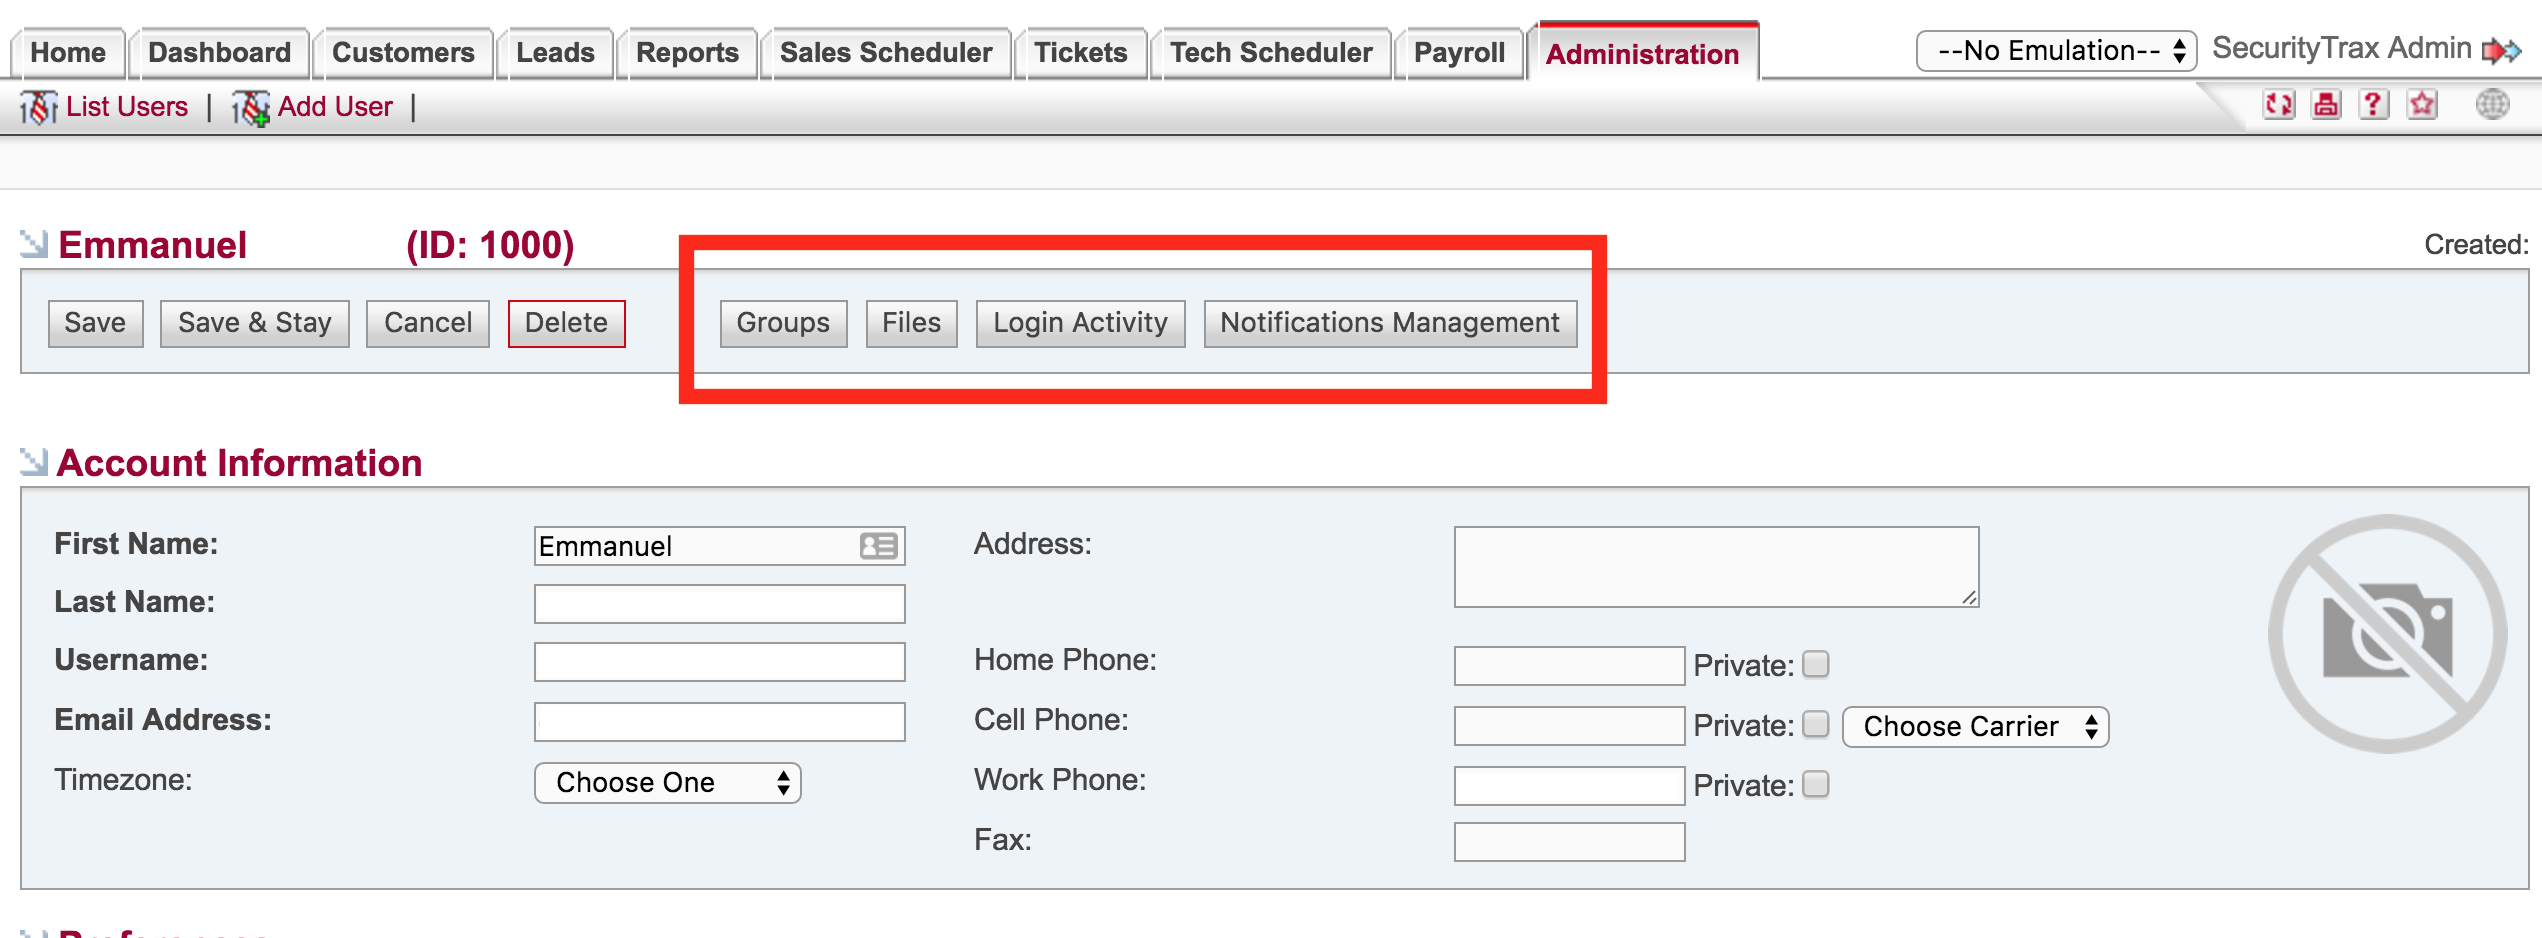Image resolution: width=2542 pixels, height=938 pixels.
Task: Open the Timezone Choose One dropdown
Action: pos(667,783)
